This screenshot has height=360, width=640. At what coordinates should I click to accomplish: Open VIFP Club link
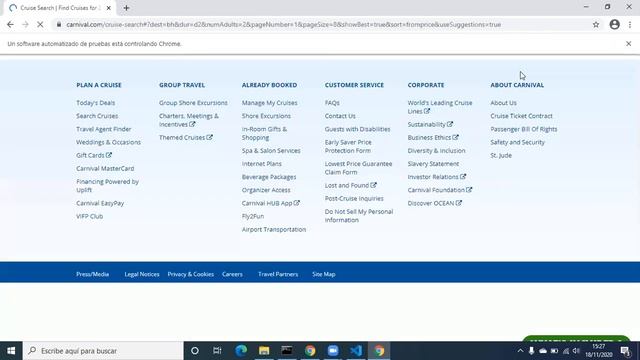(89, 216)
